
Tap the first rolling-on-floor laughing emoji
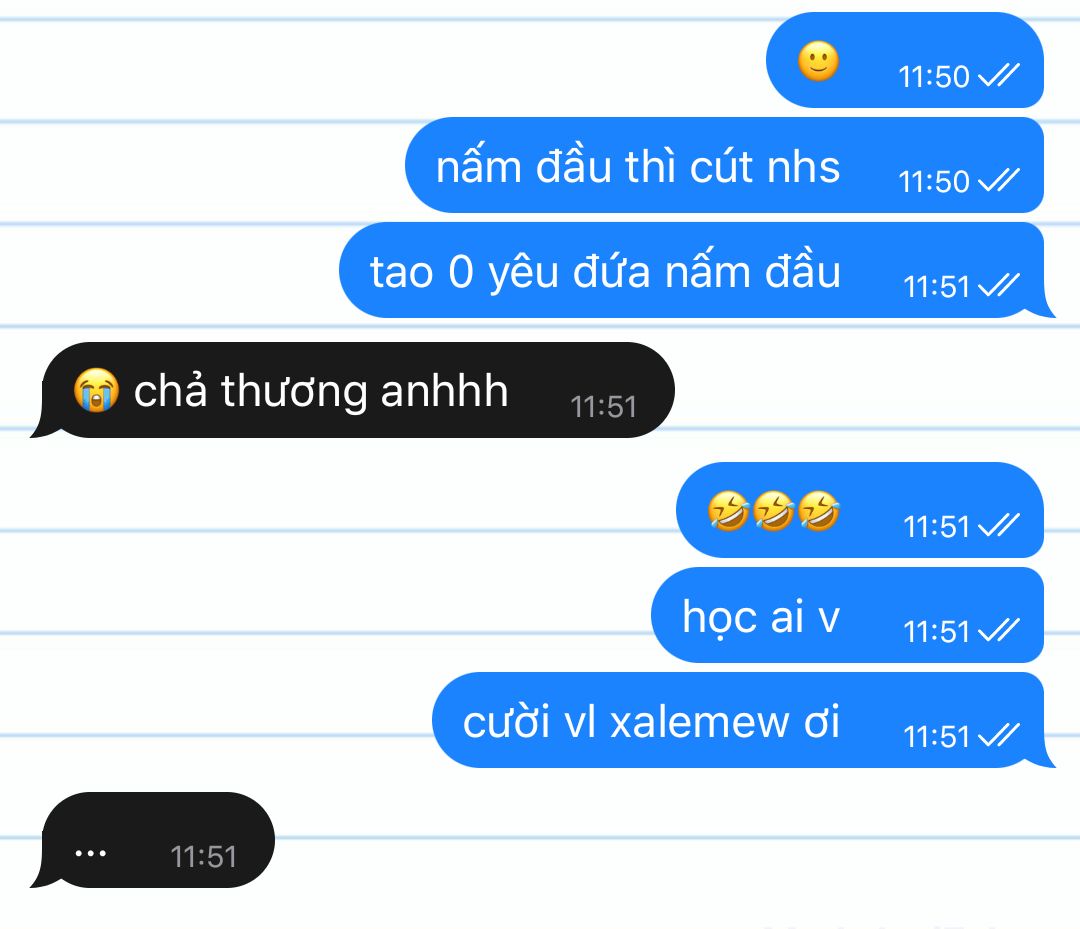pyautogui.click(x=728, y=511)
